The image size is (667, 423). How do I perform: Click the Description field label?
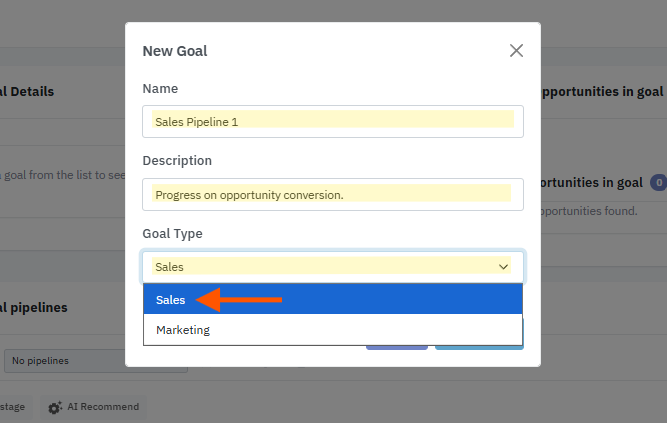177,161
